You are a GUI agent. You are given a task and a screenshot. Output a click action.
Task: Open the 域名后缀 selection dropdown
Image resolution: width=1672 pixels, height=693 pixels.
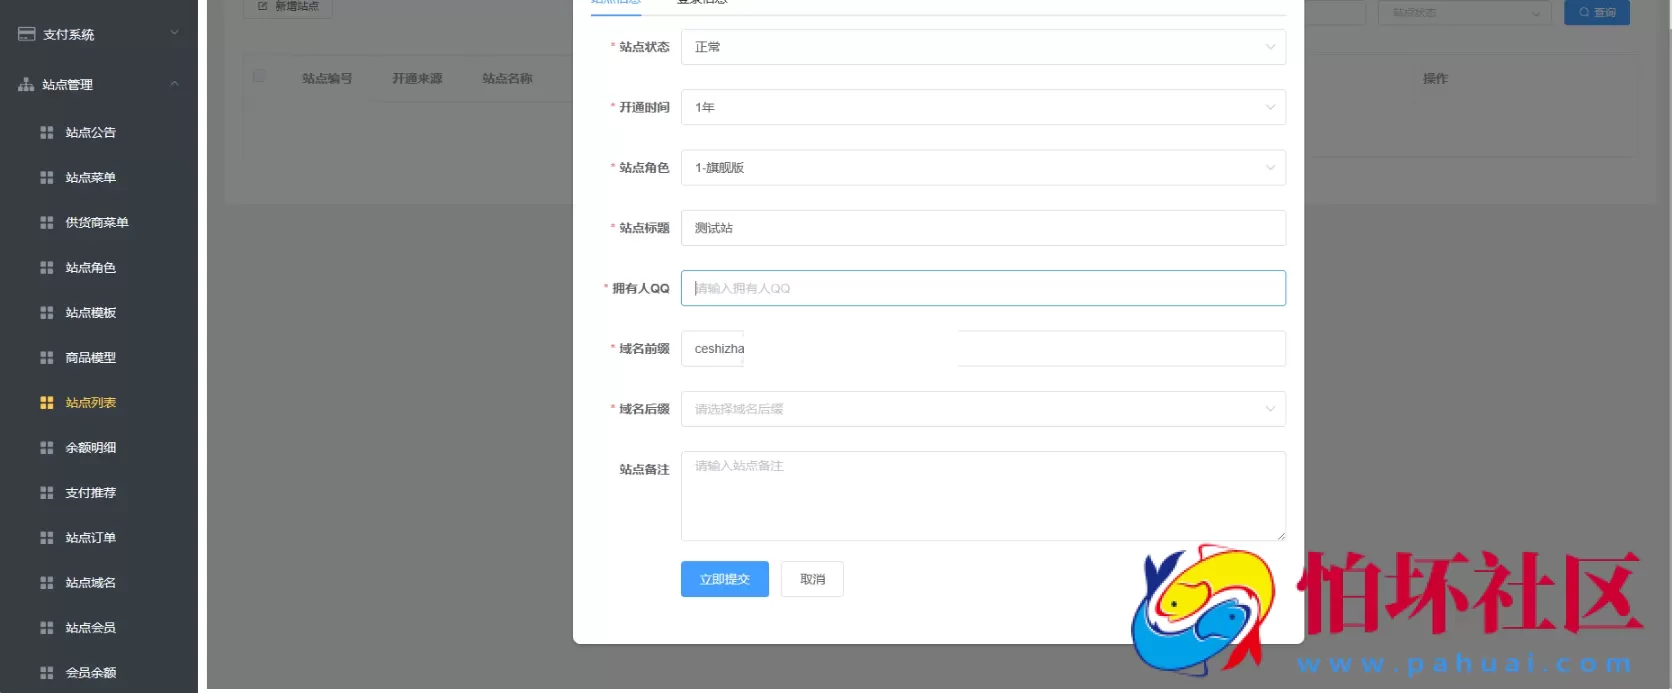983,408
